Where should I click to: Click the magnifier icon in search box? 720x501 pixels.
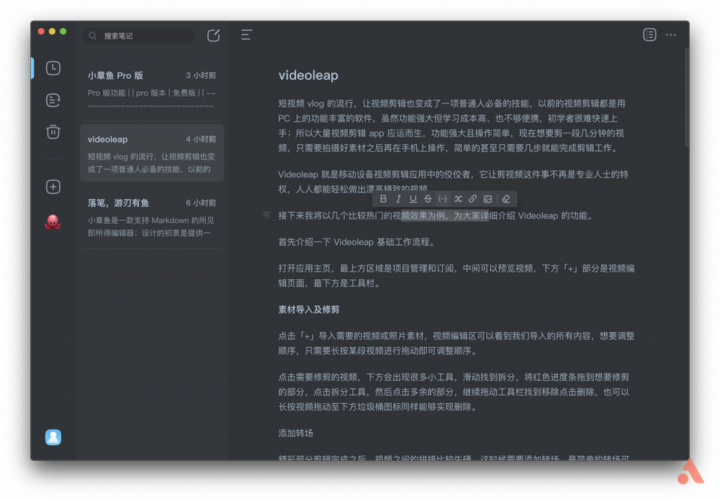(93, 36)
